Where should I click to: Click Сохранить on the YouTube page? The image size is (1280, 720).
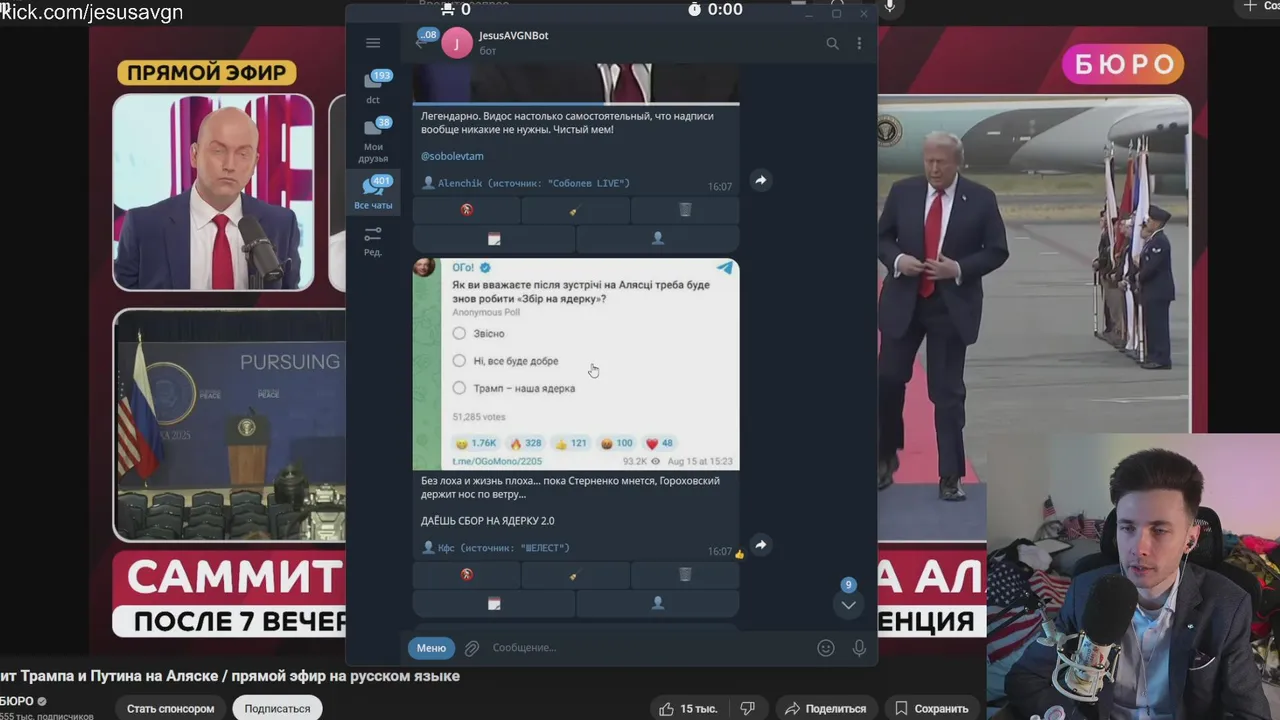932,708
